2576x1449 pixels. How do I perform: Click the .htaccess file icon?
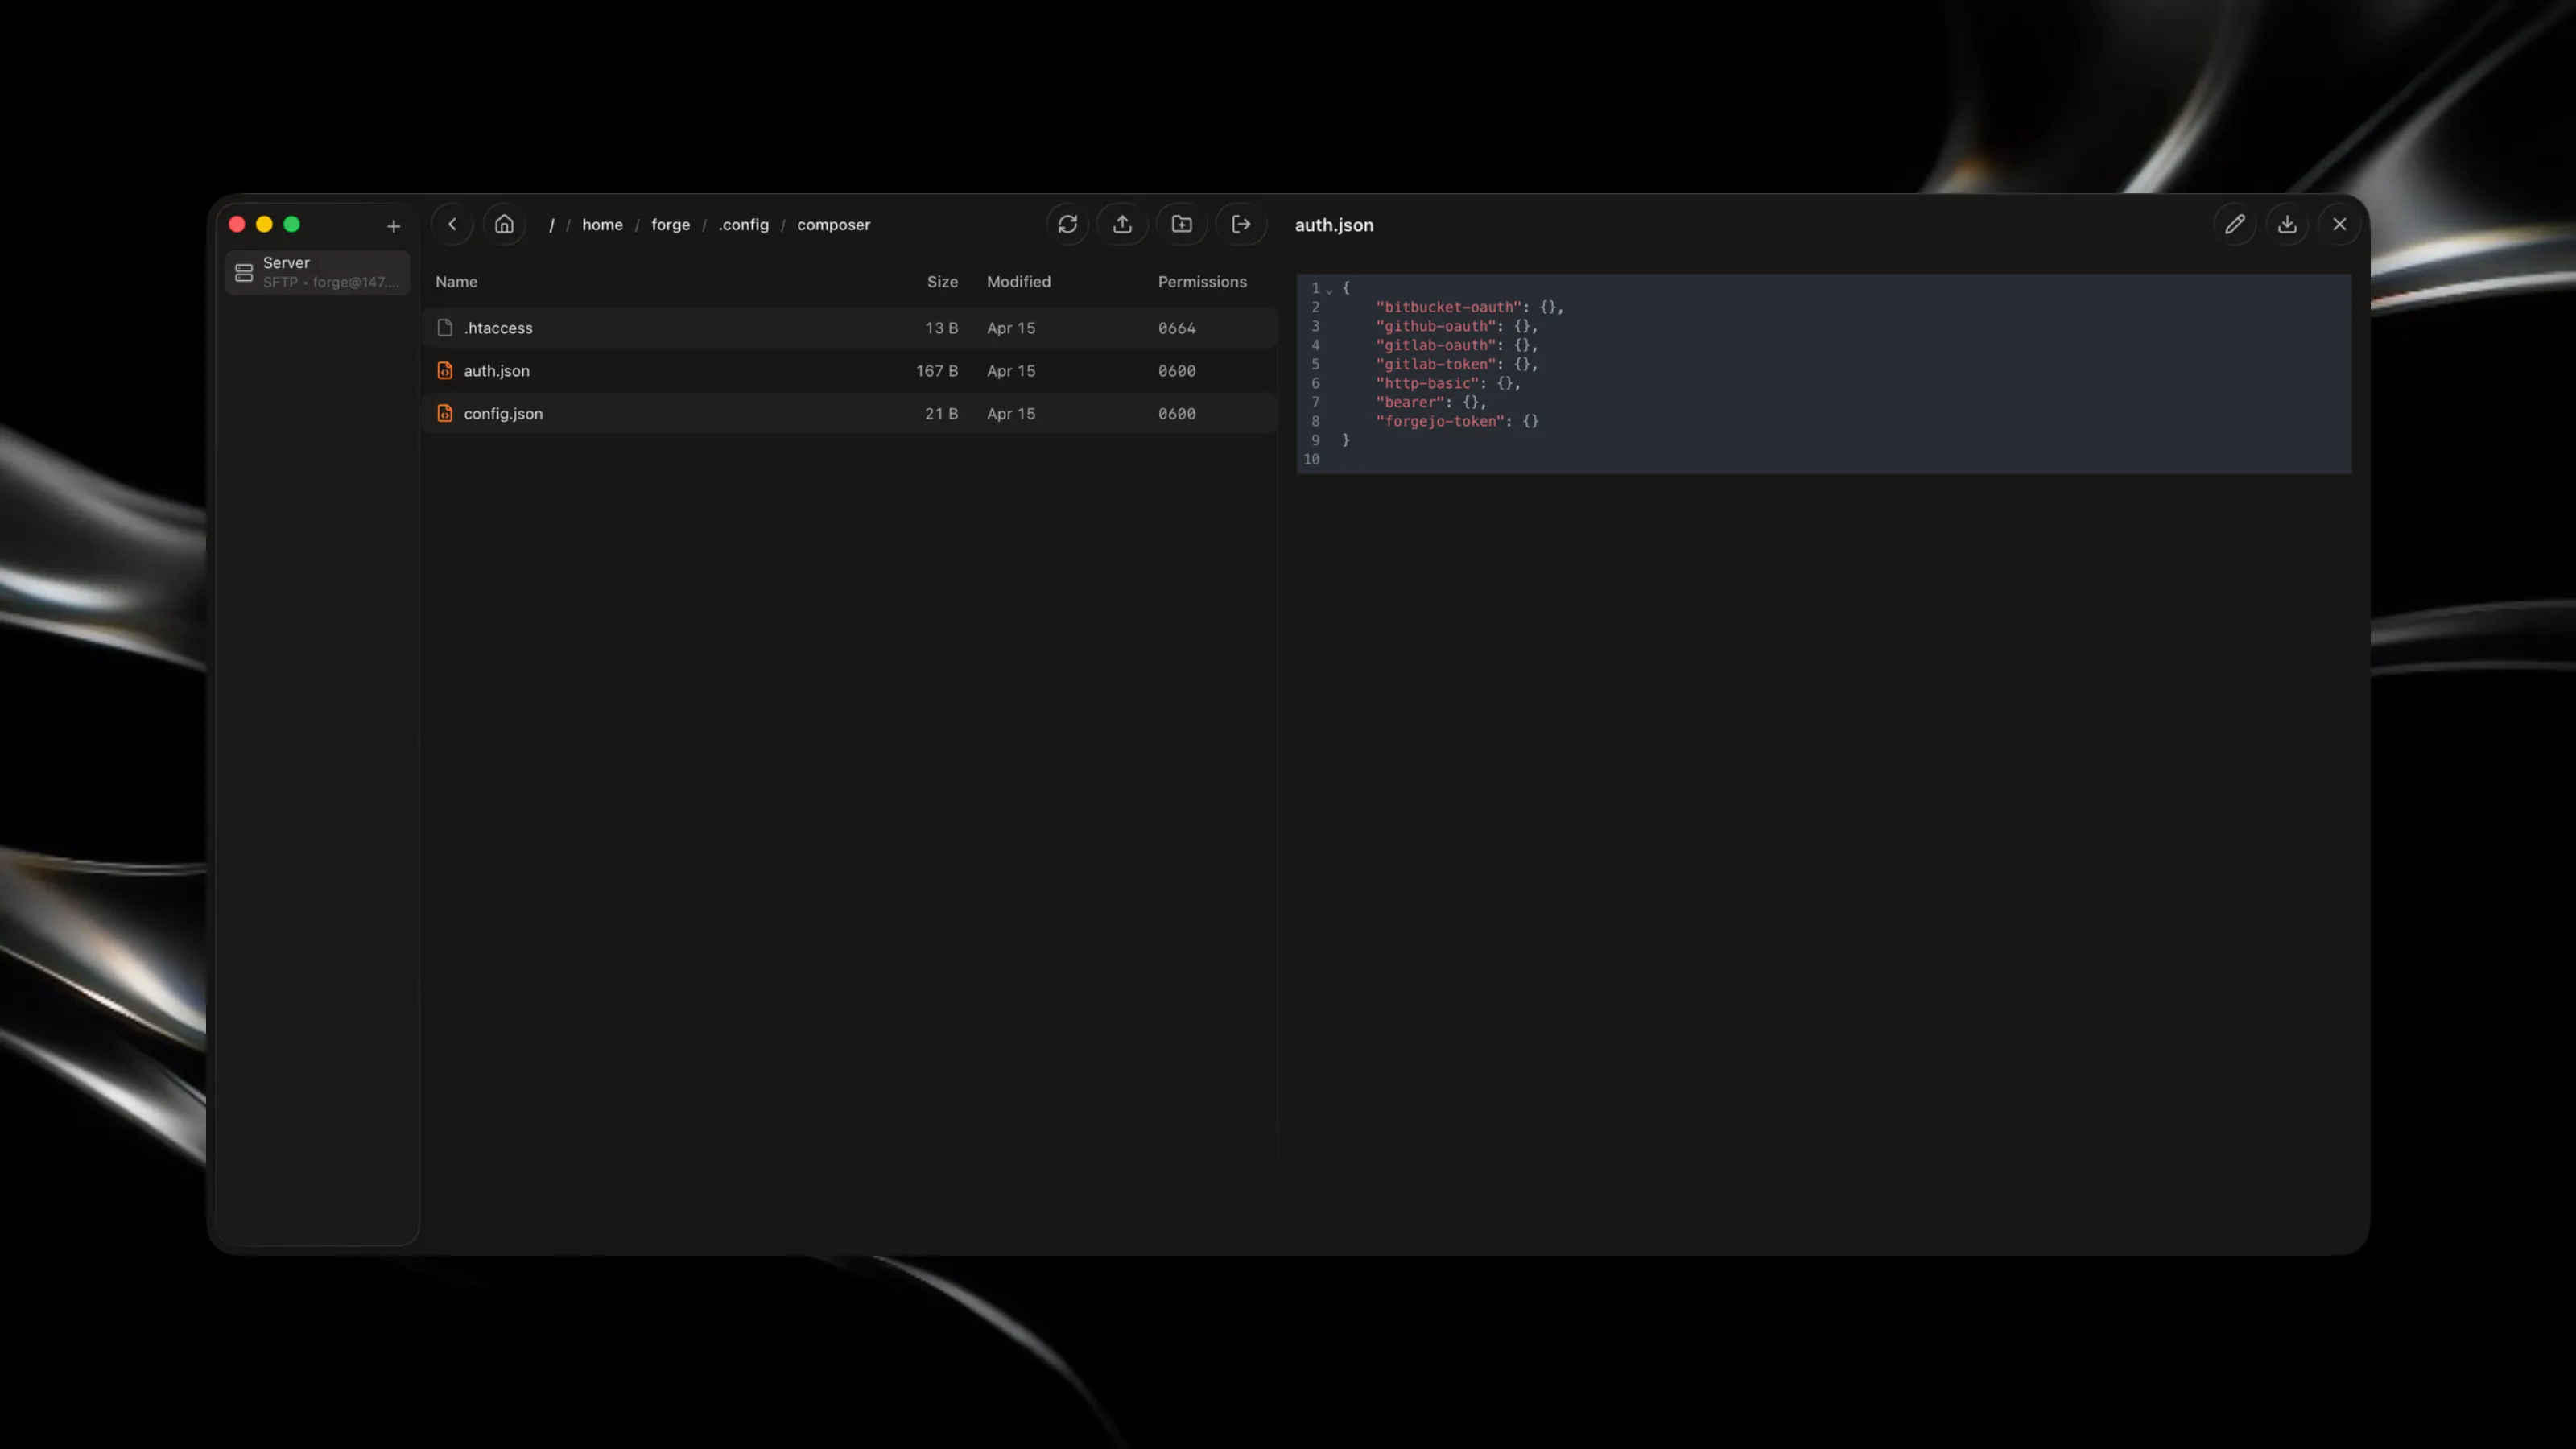tap(445, 327)
